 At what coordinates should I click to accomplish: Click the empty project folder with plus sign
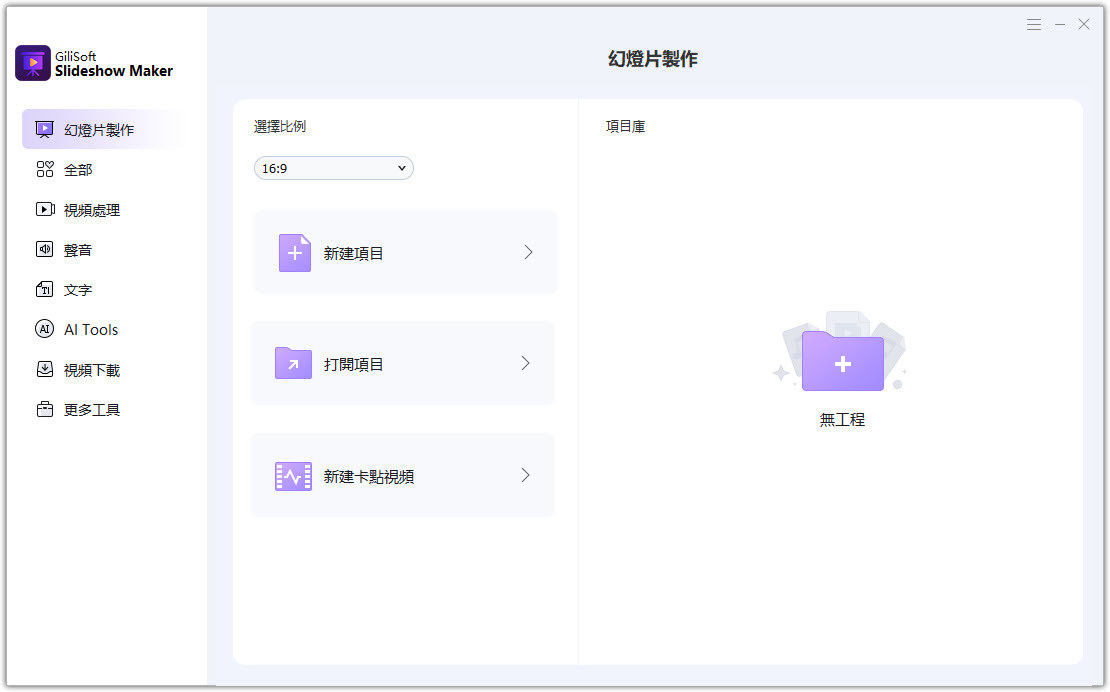[842, 361]
